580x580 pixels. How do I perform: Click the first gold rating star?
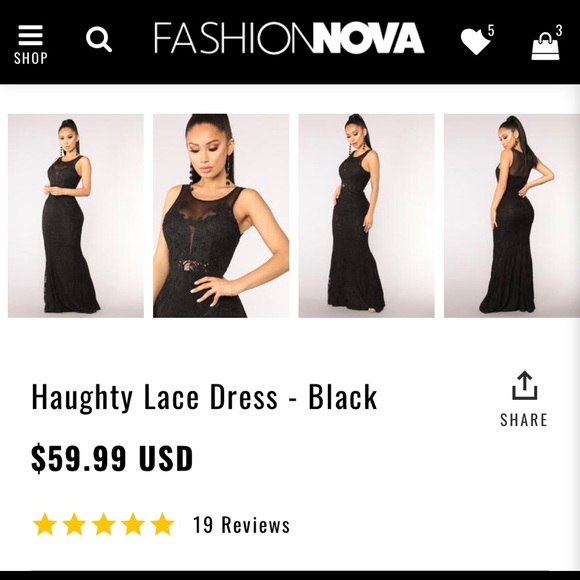[45, 524]
